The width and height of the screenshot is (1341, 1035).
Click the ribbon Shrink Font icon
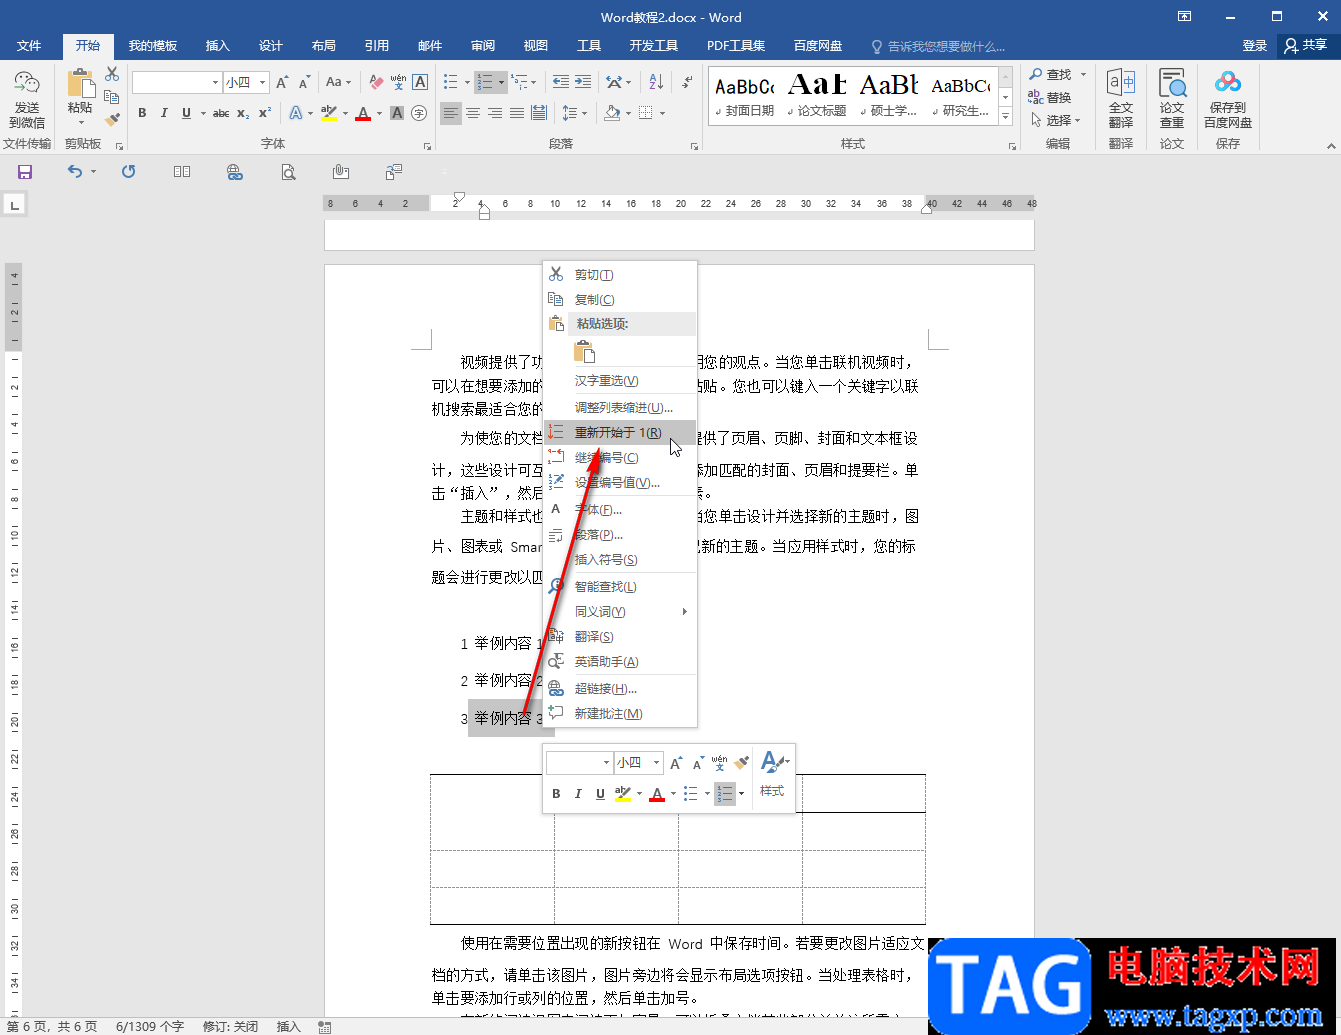pyautogui.click(x=304, y=82)
